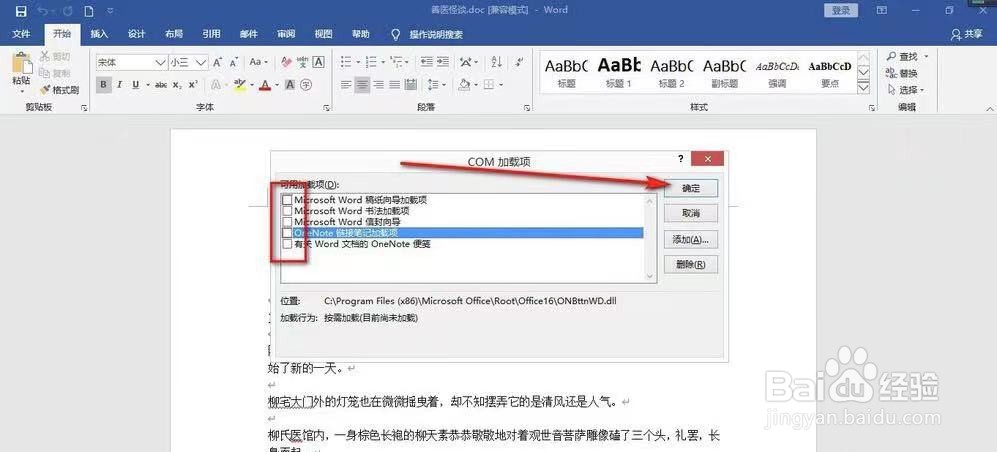Switch to the 设计 (Design) tab
This screenshot has height=452, width=997.
136,34
